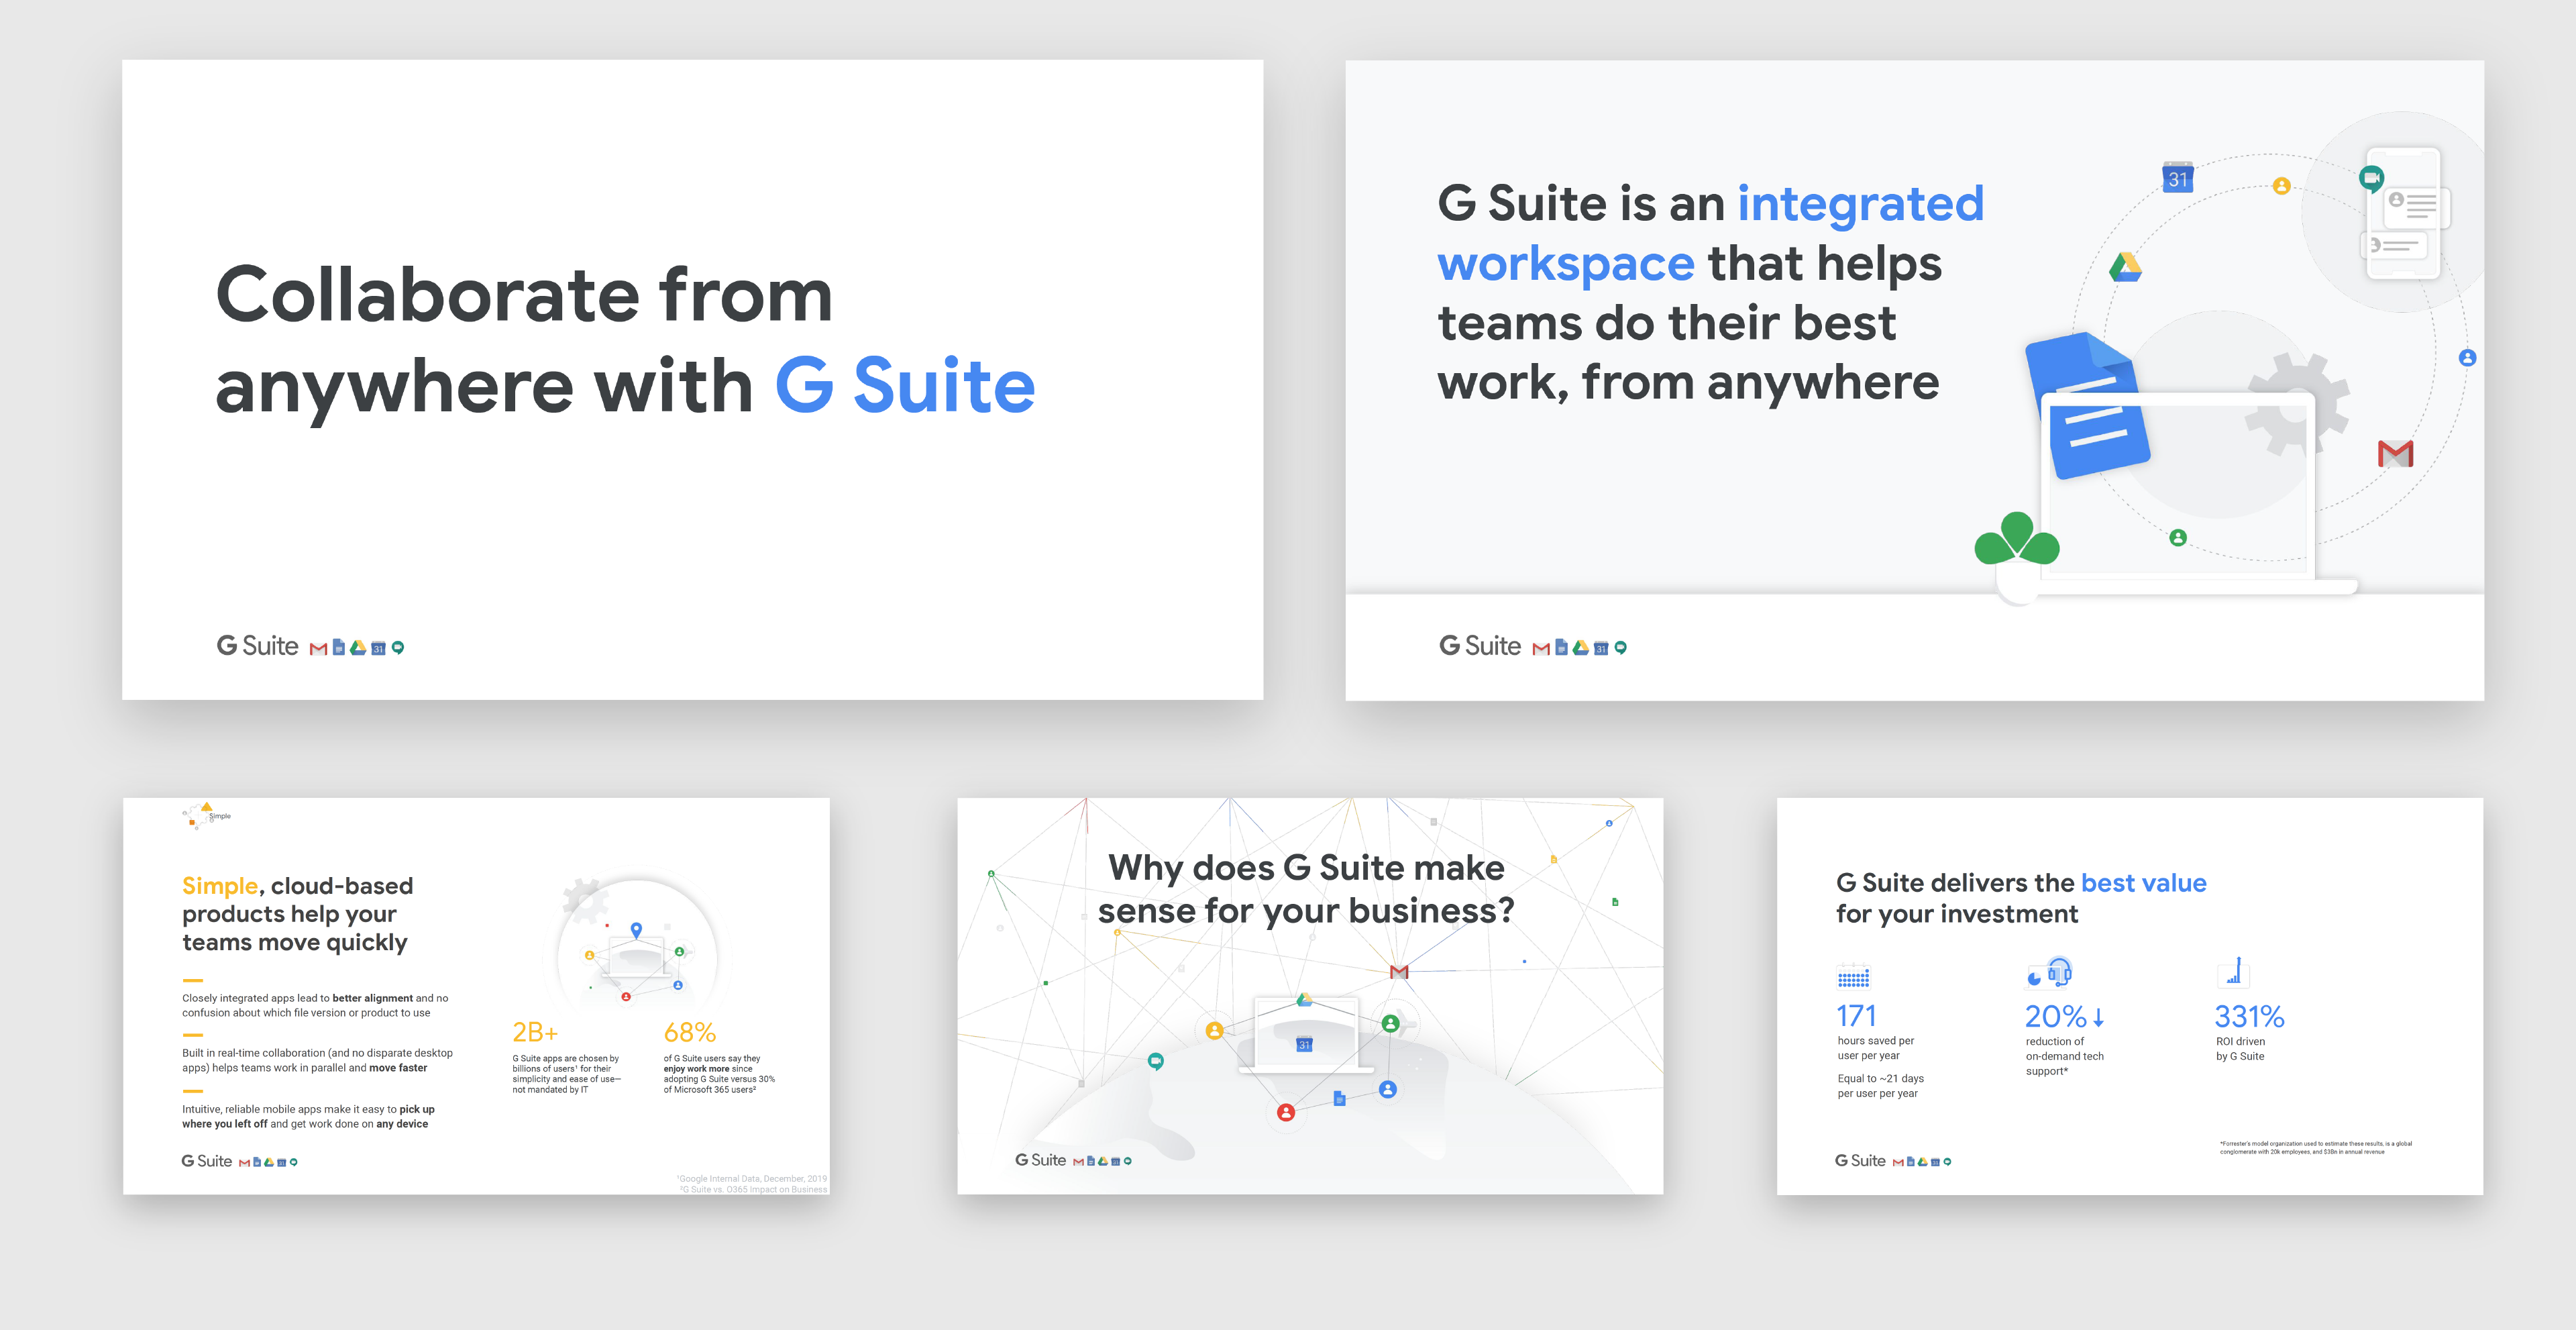This screenshot has height=1330, width=2576.
Task: Click the blue person icon at the orbit's right edge
Action: (x=2467, y=358)
